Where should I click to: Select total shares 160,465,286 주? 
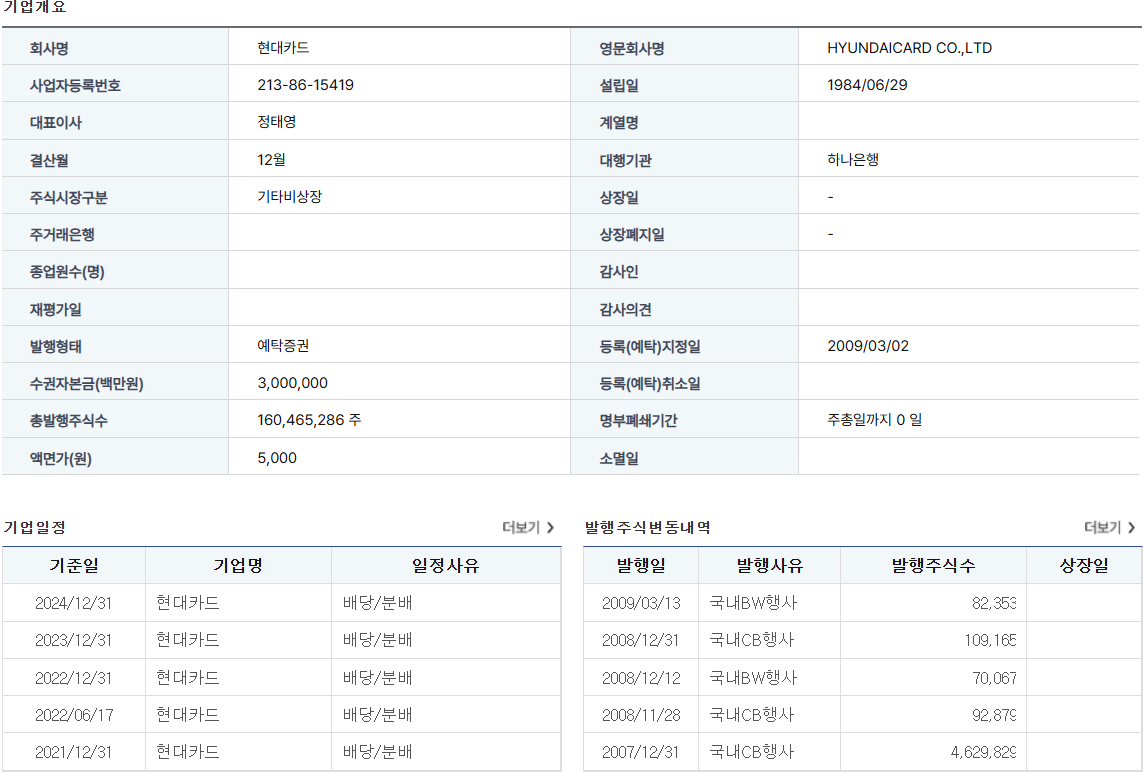[309, 420]
